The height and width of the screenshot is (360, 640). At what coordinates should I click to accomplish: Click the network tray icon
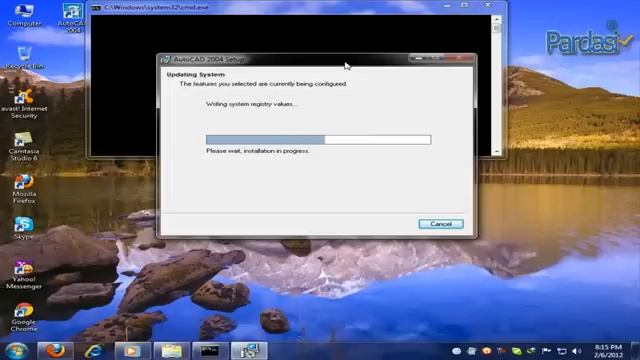point(562,351)
